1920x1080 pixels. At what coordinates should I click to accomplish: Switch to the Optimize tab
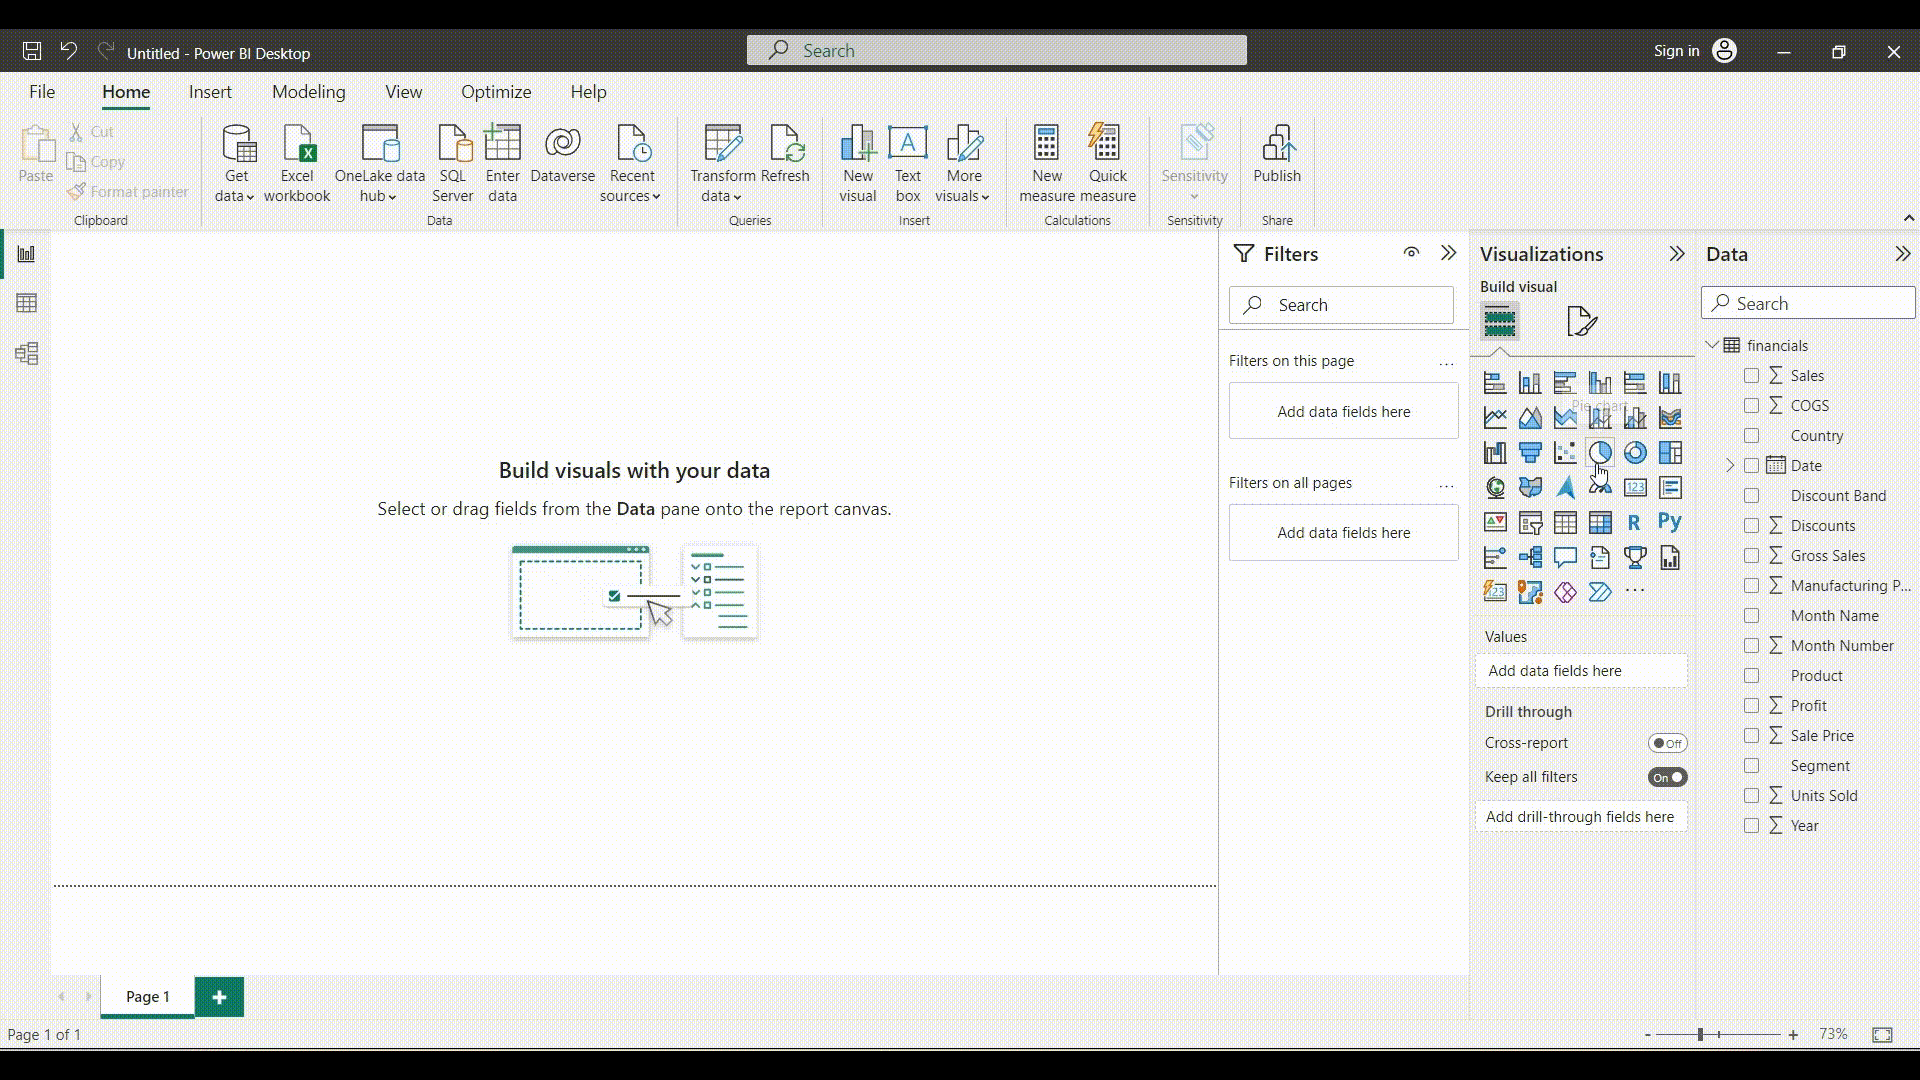click(496, 92)
